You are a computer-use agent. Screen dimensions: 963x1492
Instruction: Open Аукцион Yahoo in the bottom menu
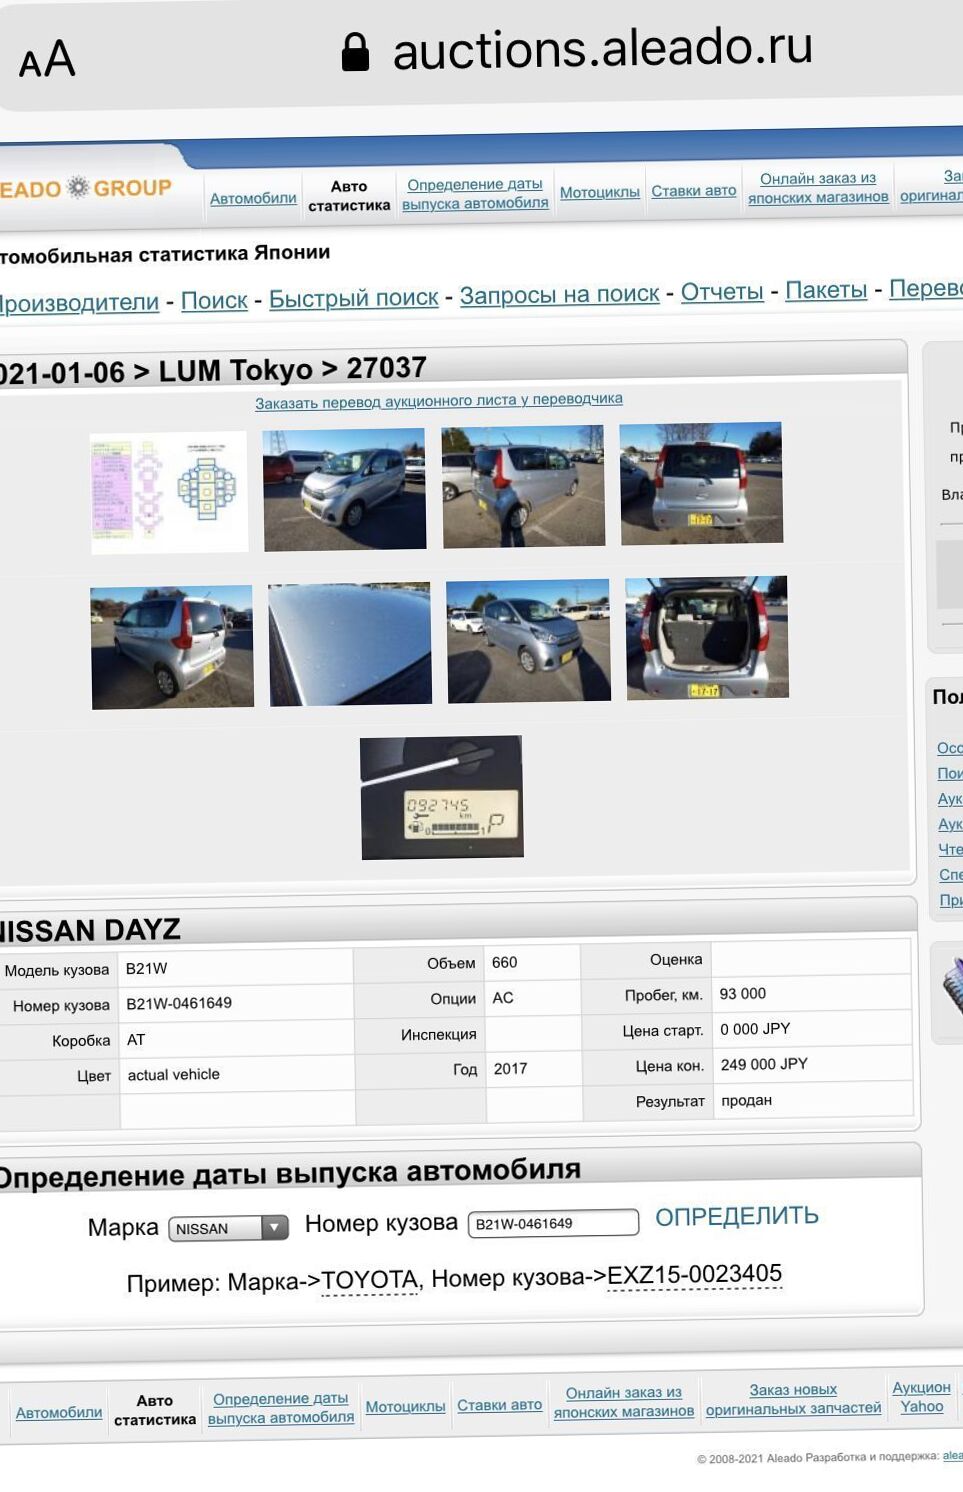[x=921, y=1397]
